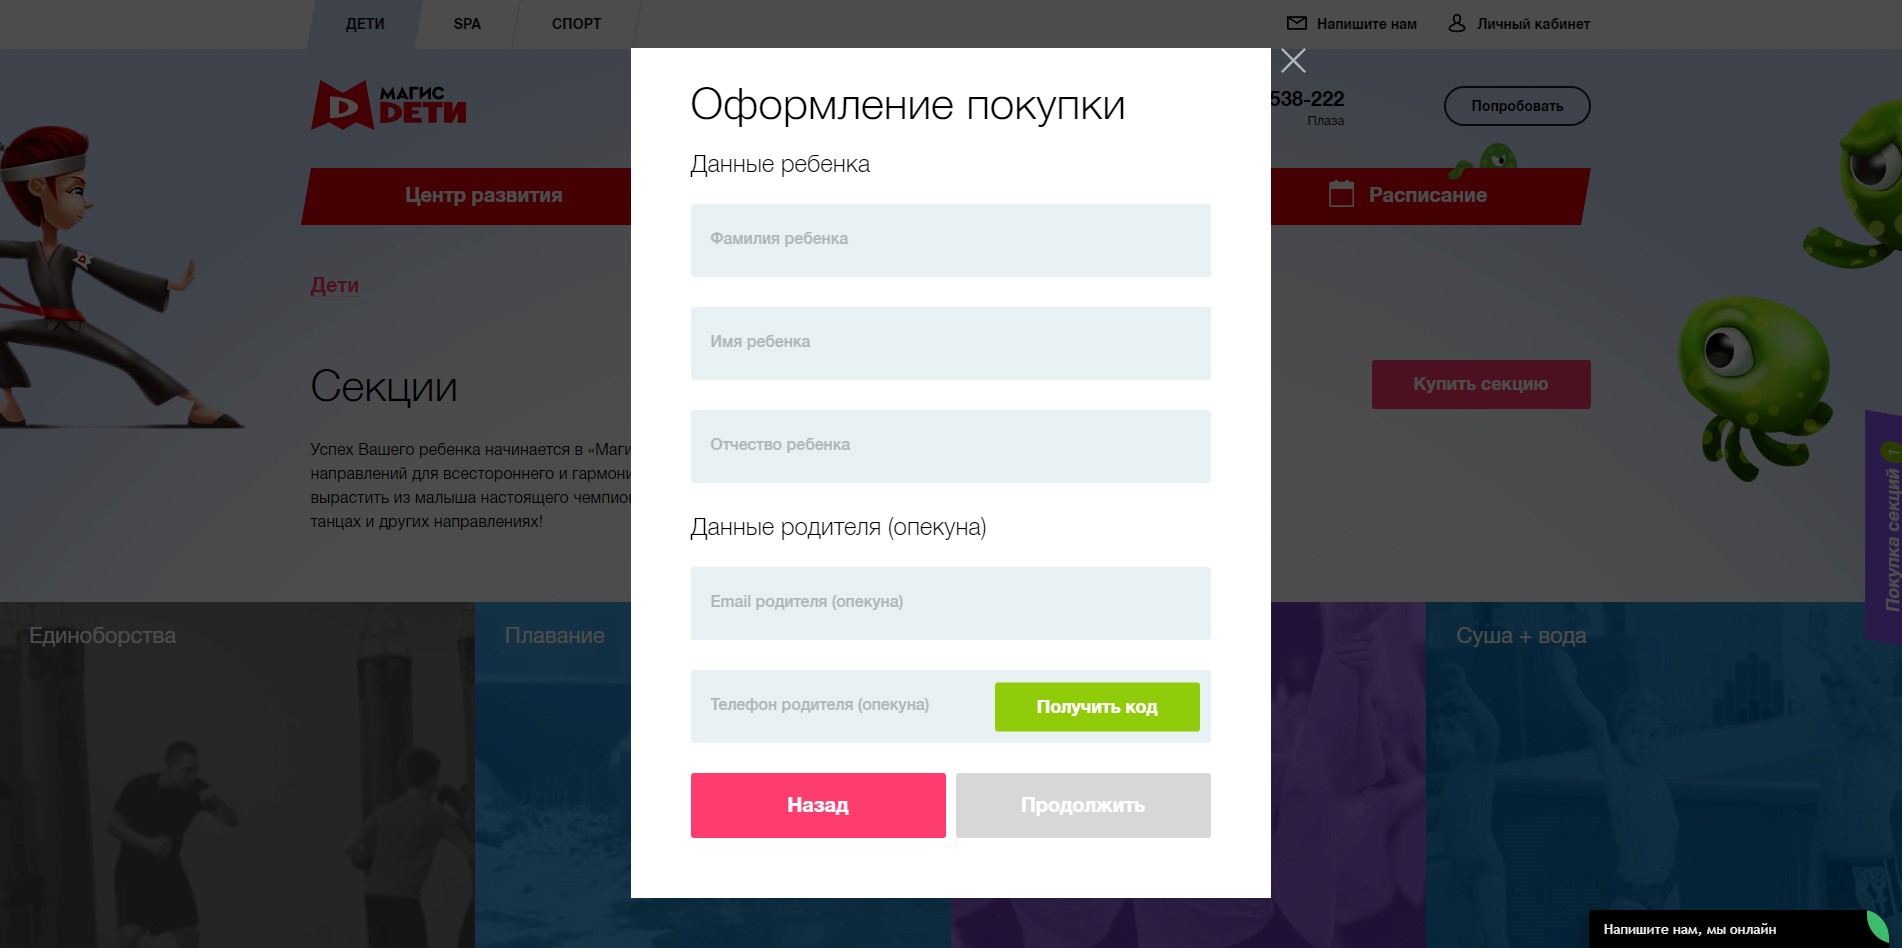Click the user icon near Личный кабинет
The width and height of the screenshot is (1902, 948).
click(1457, 23)
